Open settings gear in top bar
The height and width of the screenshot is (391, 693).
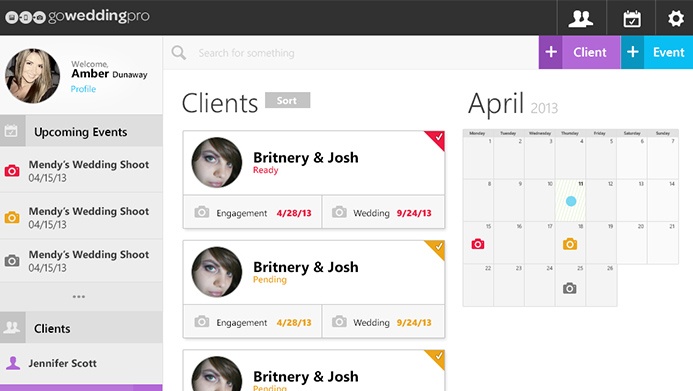tap(675, 19)
